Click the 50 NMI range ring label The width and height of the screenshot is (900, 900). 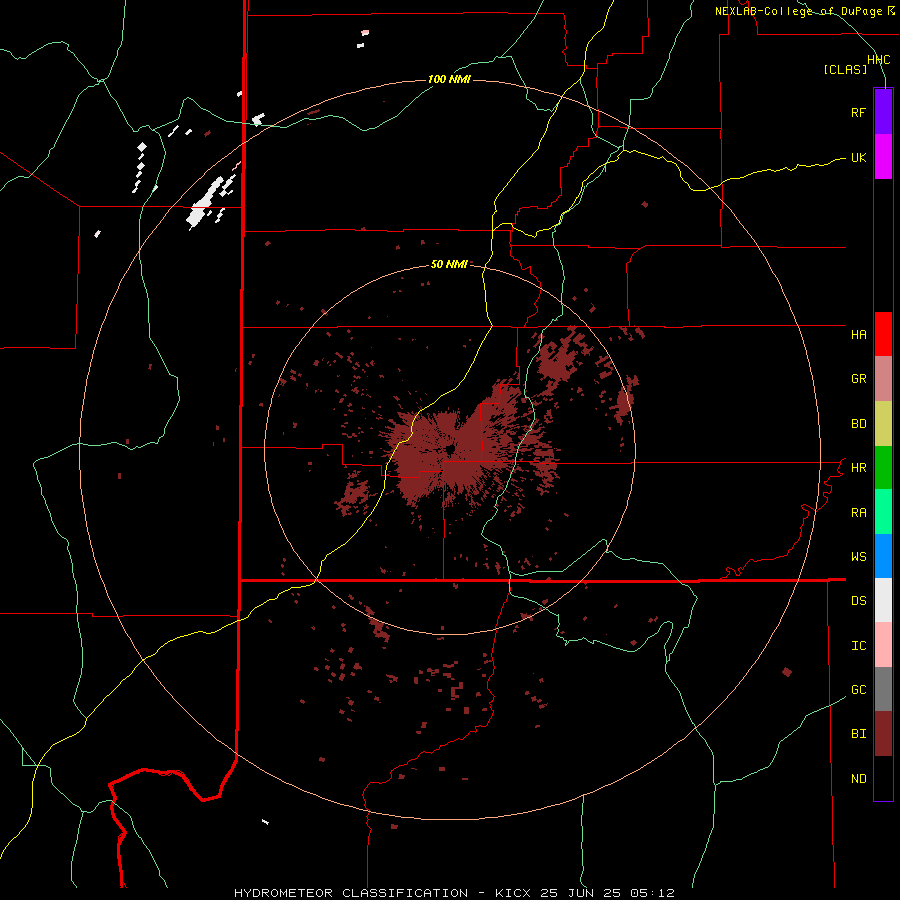[x=449, y=264]
